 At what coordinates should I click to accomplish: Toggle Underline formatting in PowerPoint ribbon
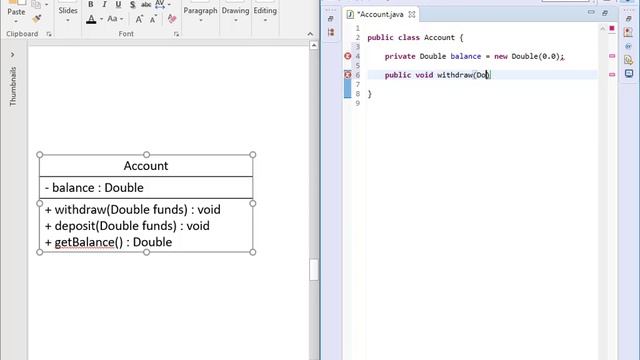coord(118,4)
